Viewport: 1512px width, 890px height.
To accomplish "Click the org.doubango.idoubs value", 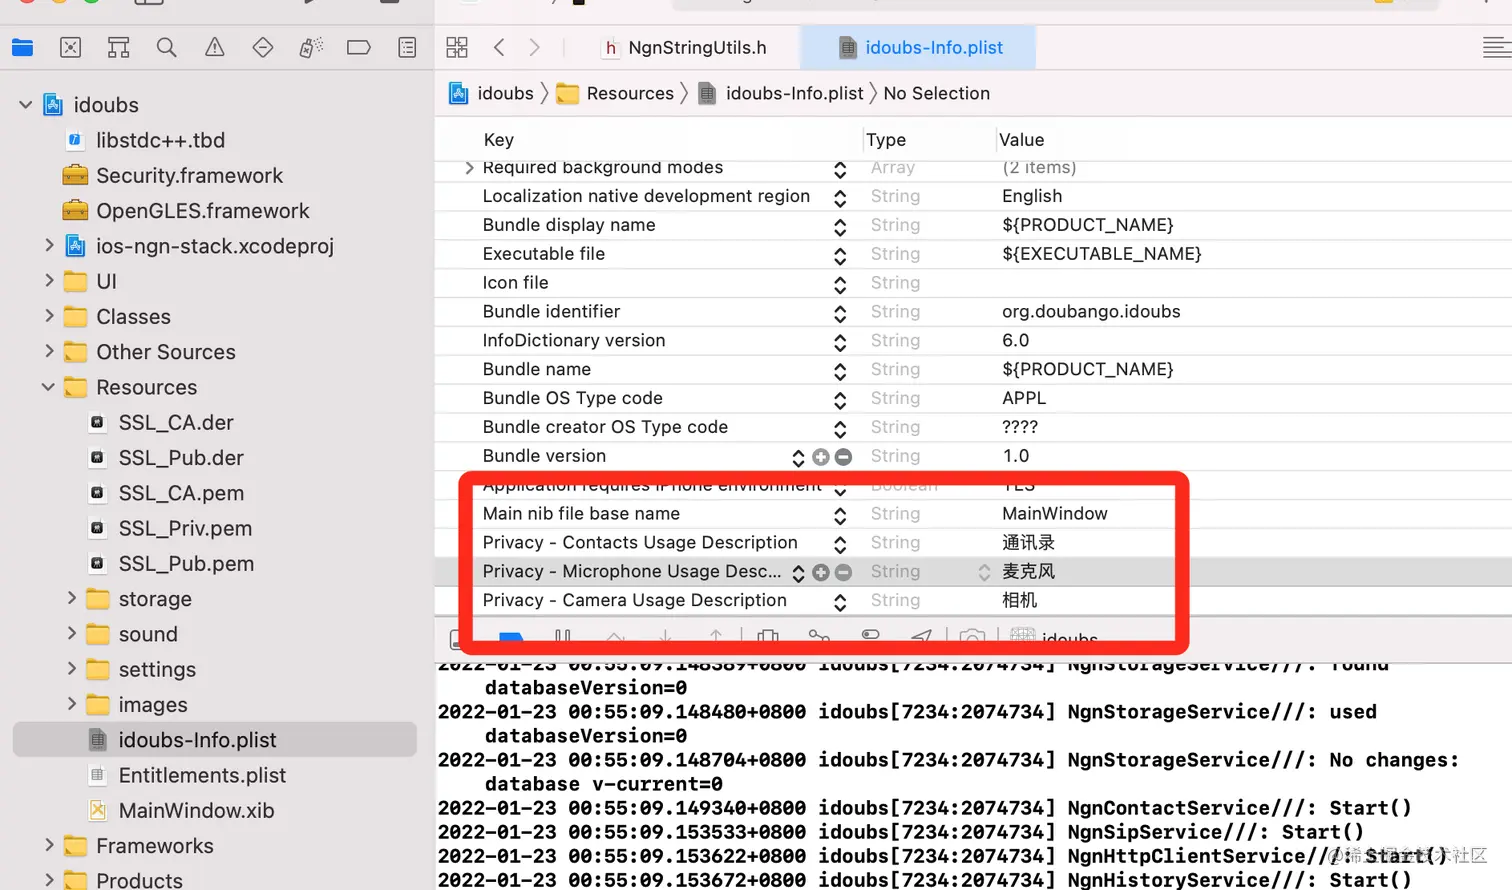I will point(1091,312).
